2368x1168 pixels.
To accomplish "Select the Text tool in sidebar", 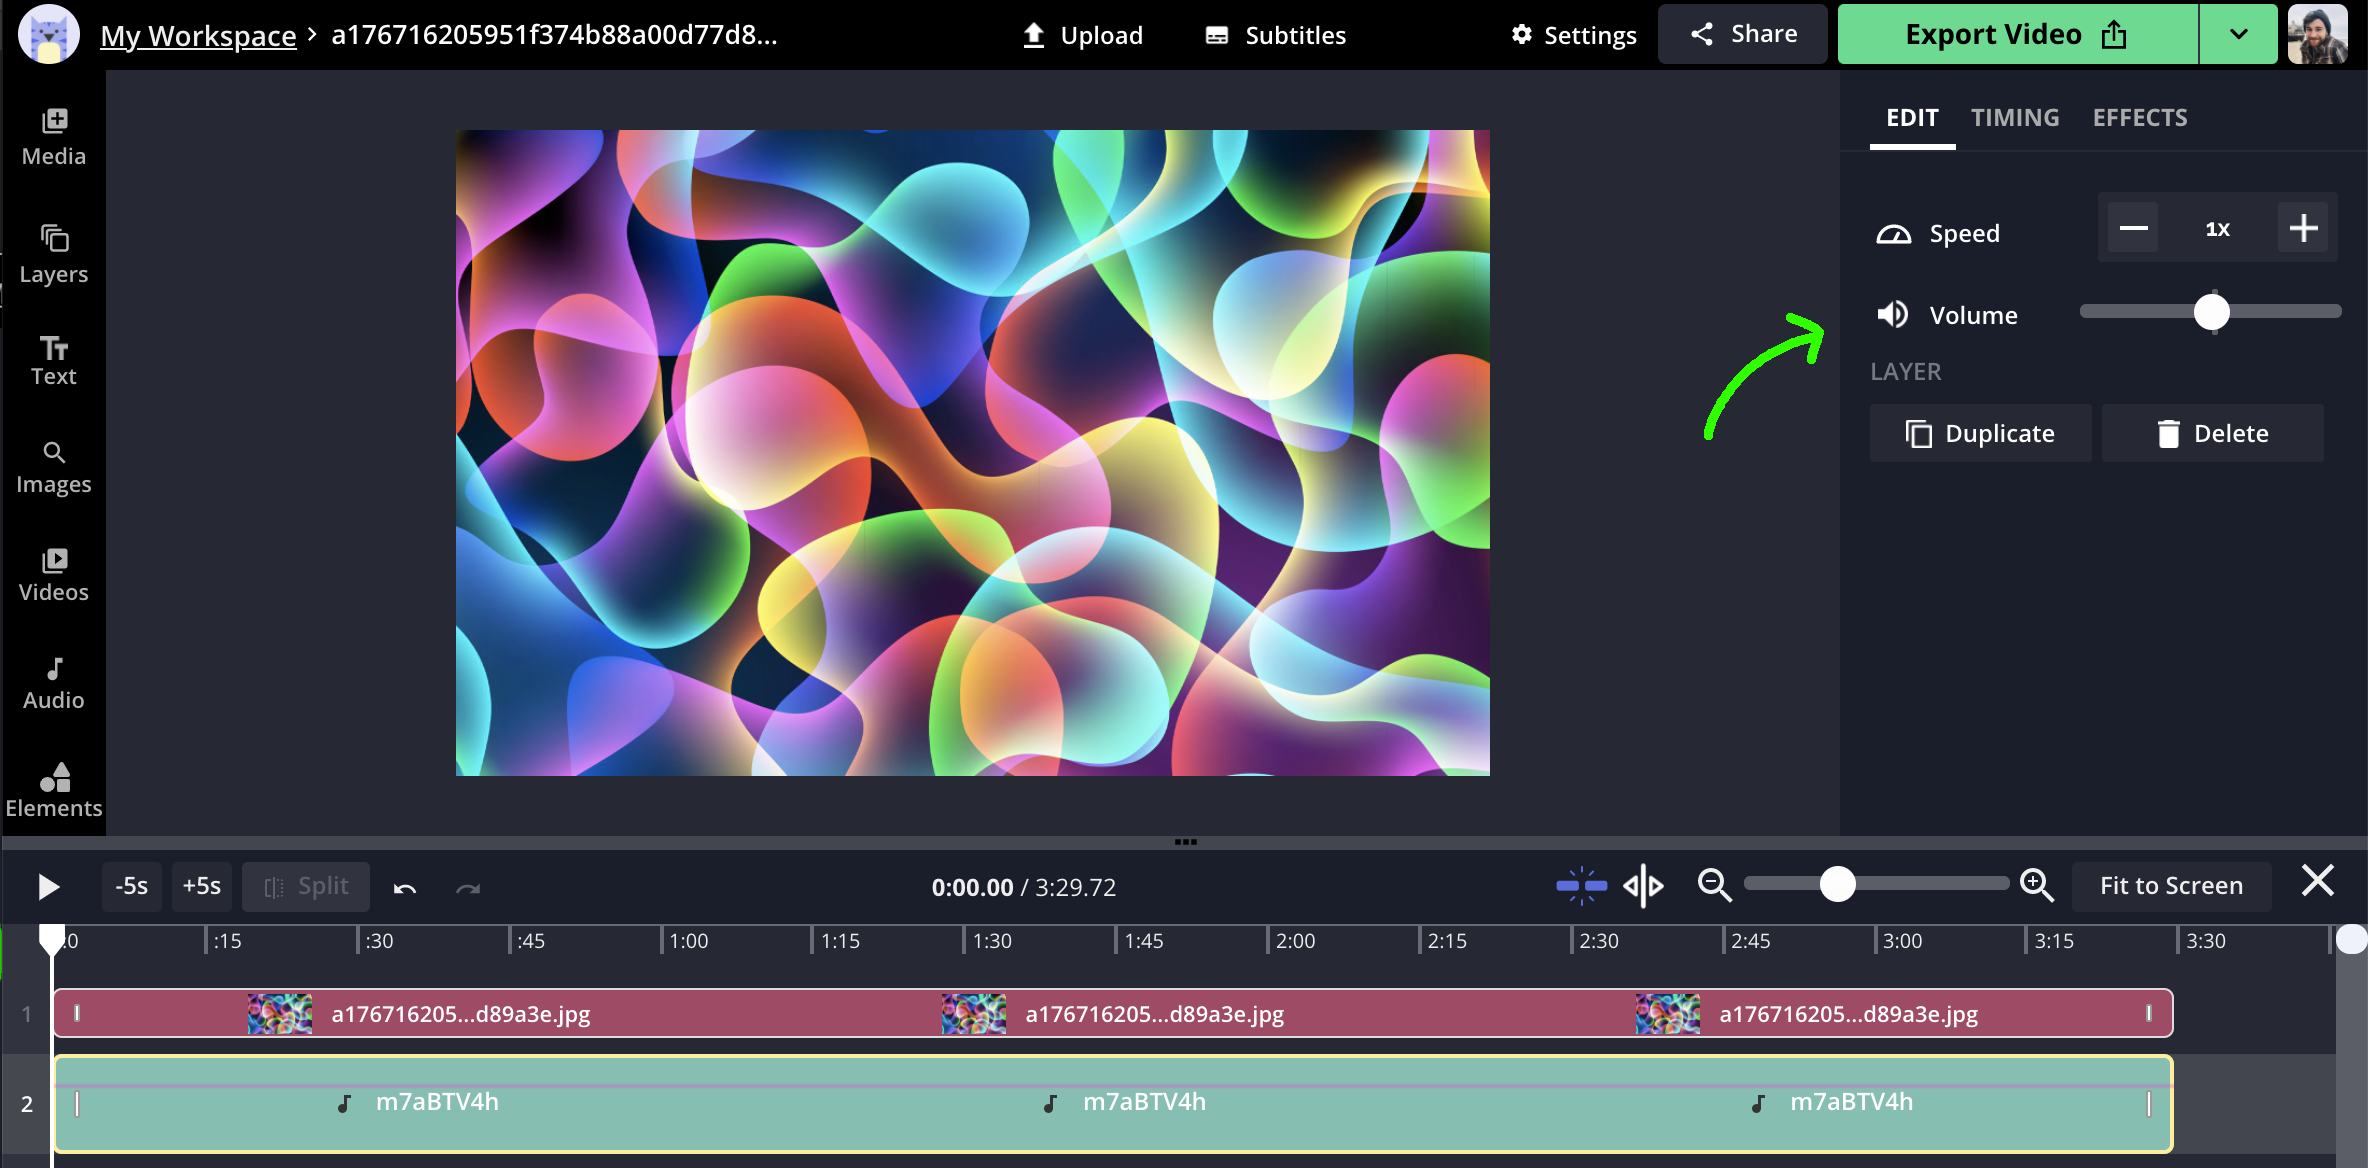I will point(53,360).
